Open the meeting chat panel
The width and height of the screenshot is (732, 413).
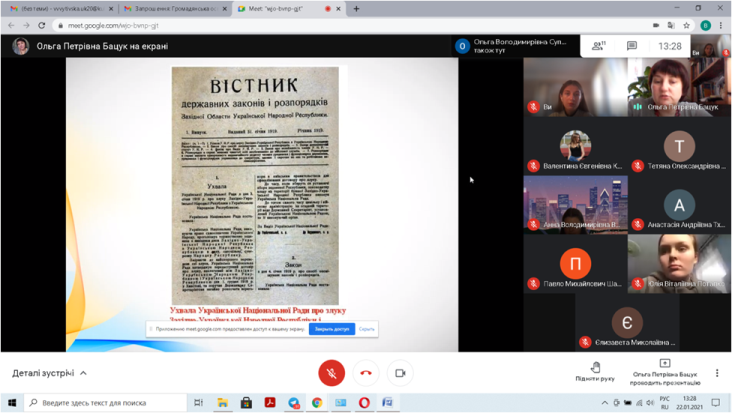click(x=632, y=46)
